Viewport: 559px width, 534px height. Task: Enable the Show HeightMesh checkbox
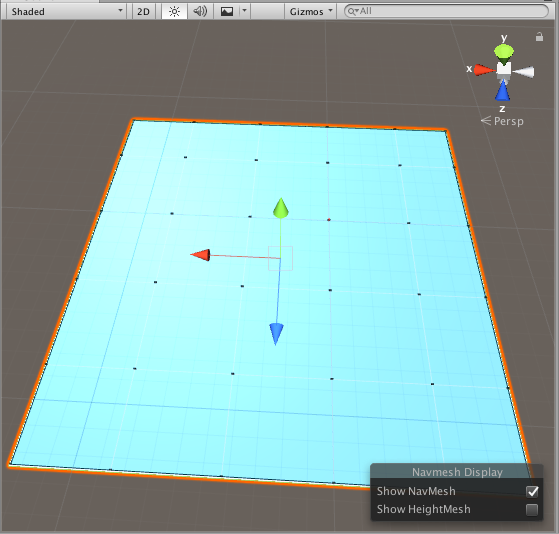tap(532, 510)
